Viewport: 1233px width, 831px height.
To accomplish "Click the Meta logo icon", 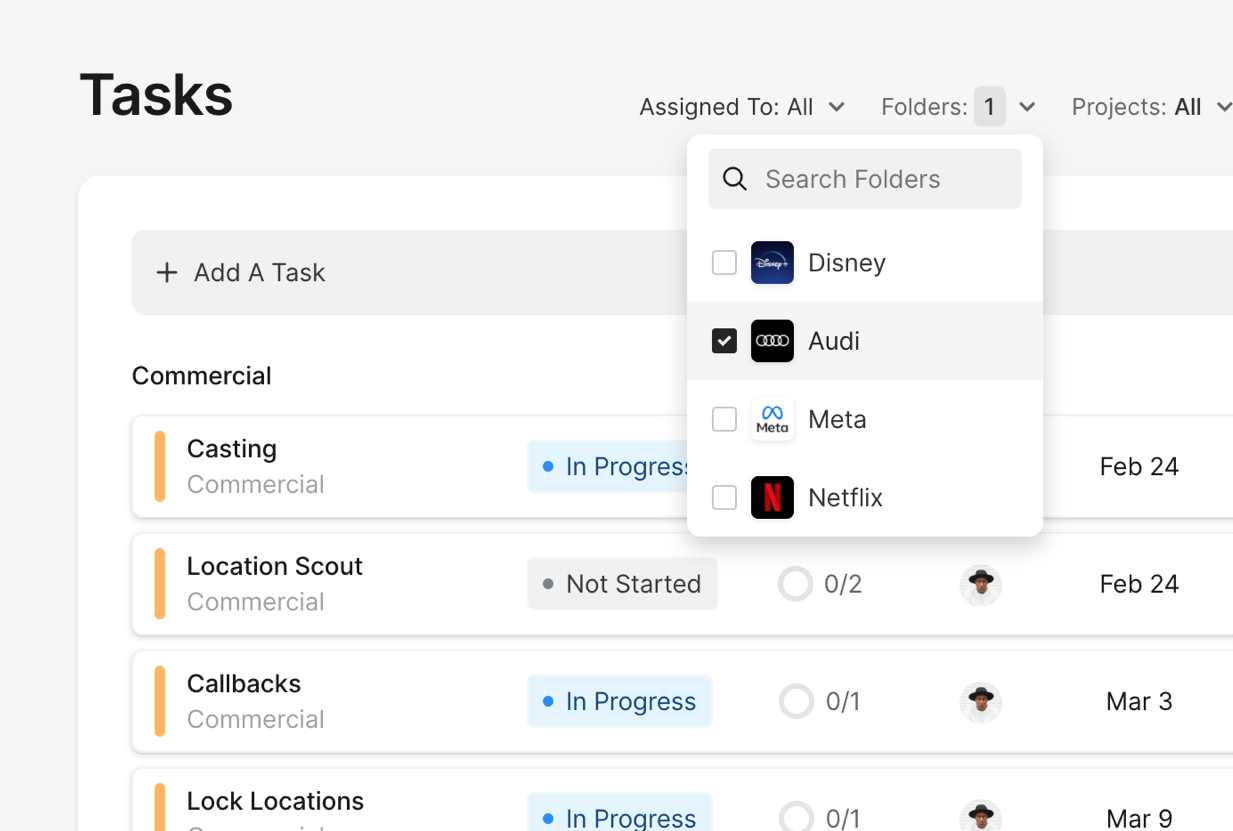I will tap(772, 419).
